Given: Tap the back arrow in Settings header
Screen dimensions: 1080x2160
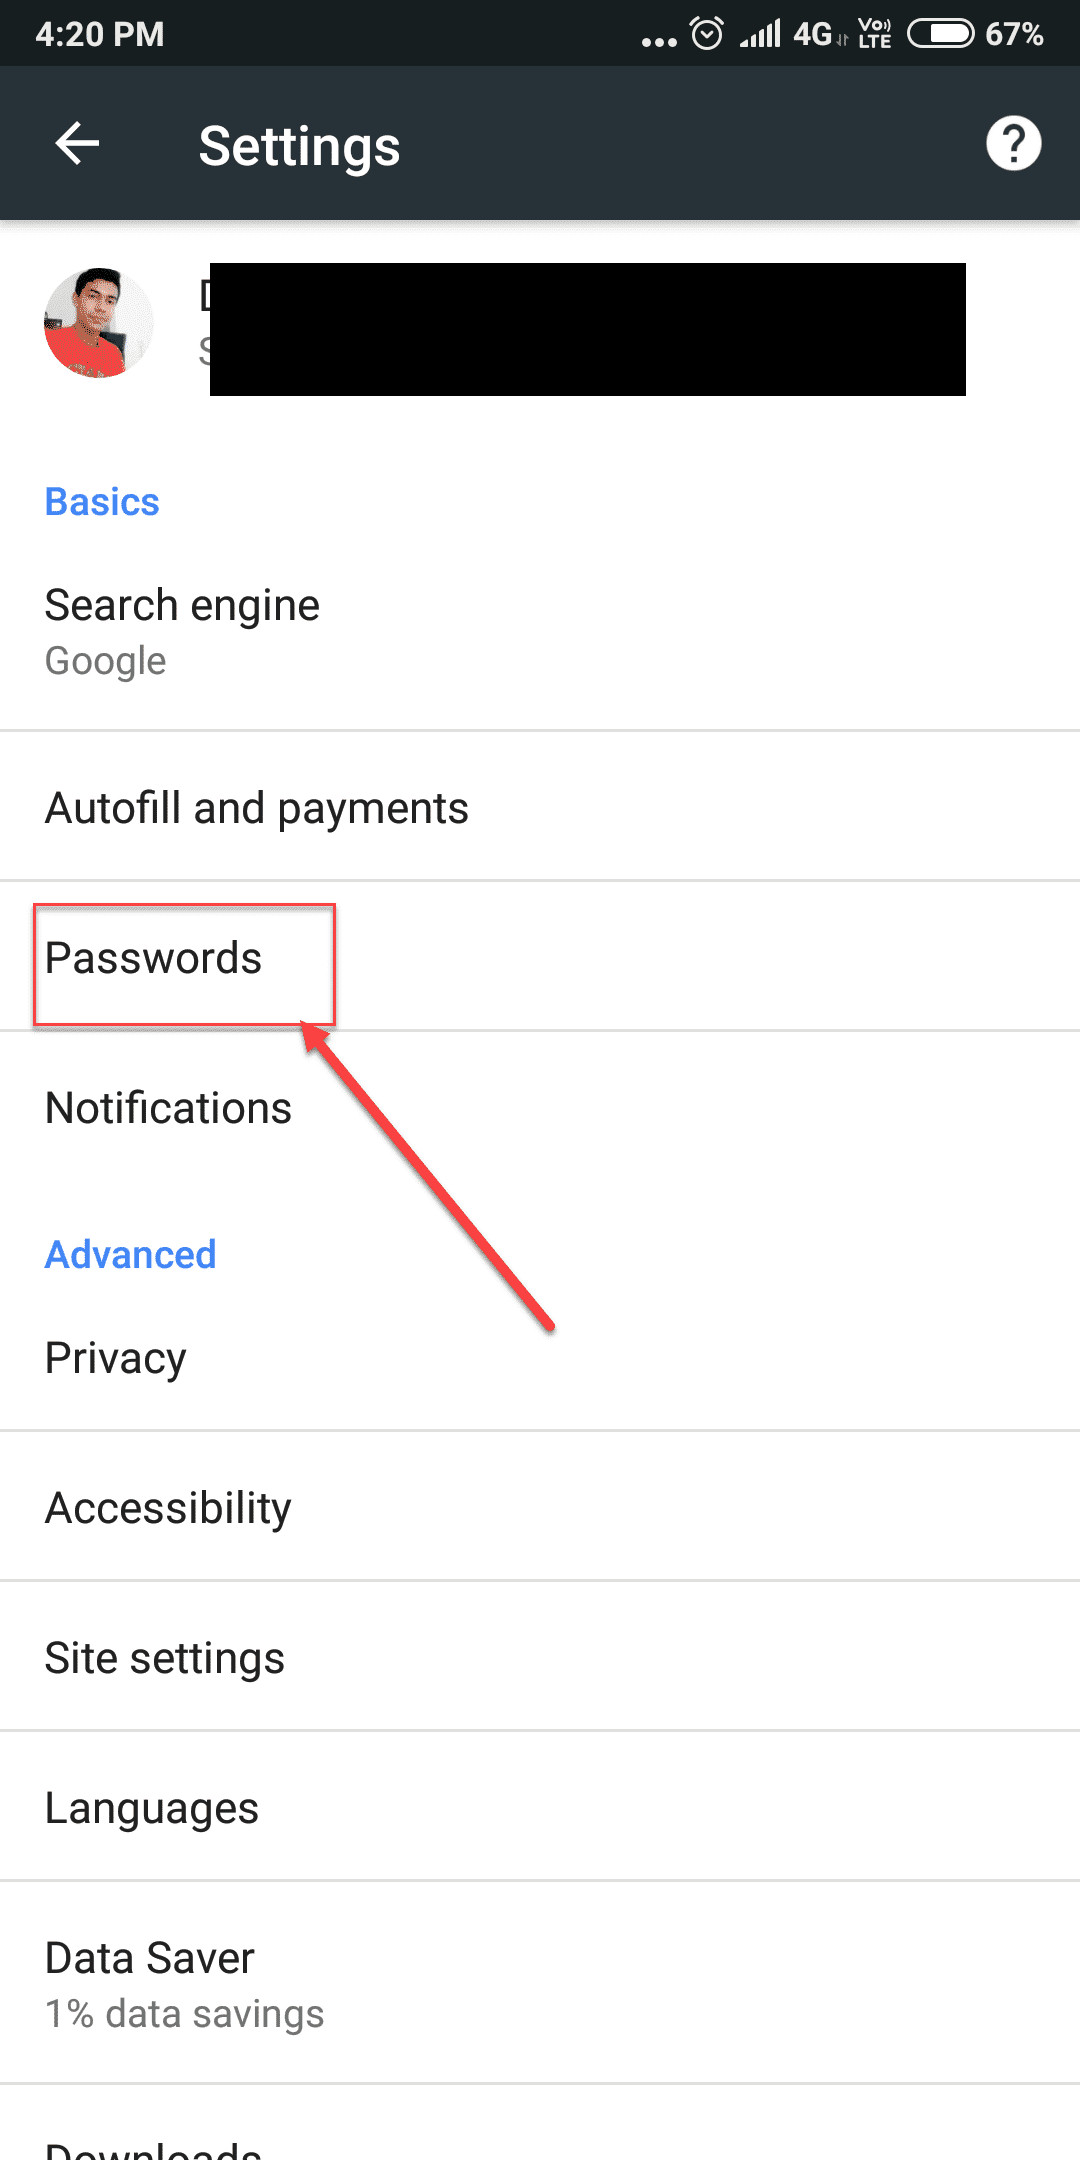Looking at the screenshot, I should 77,144.
